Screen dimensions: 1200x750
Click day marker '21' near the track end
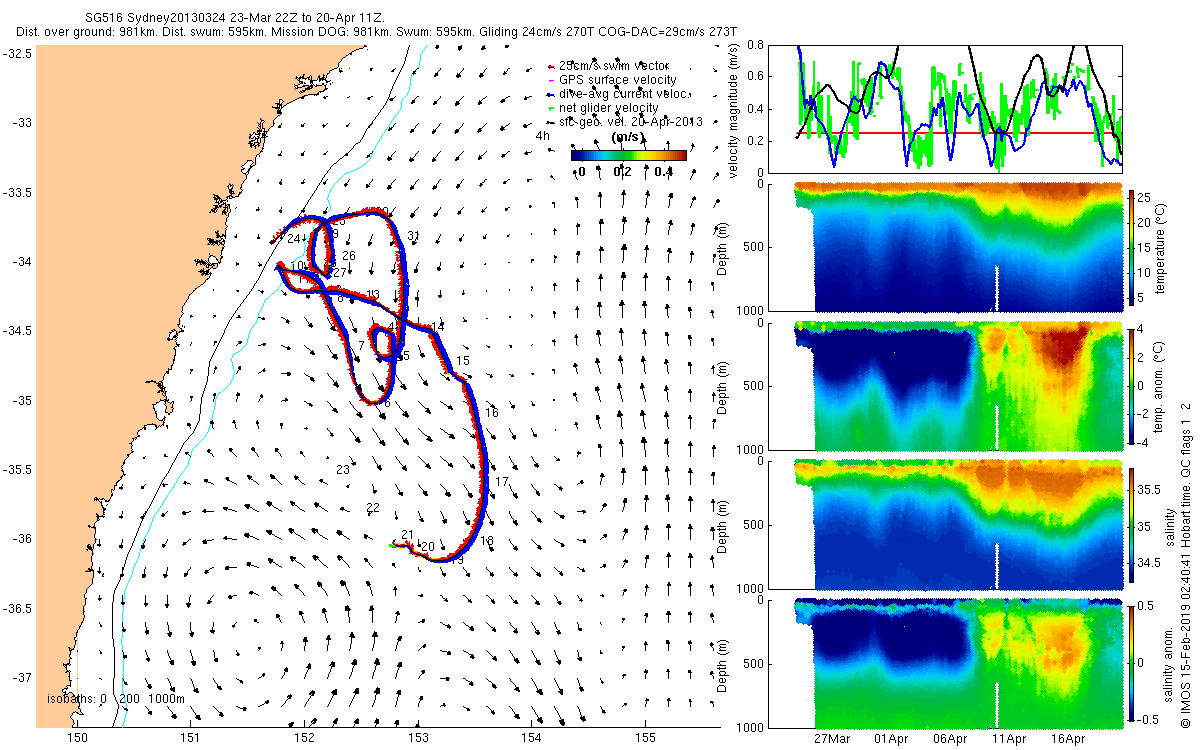407,534
